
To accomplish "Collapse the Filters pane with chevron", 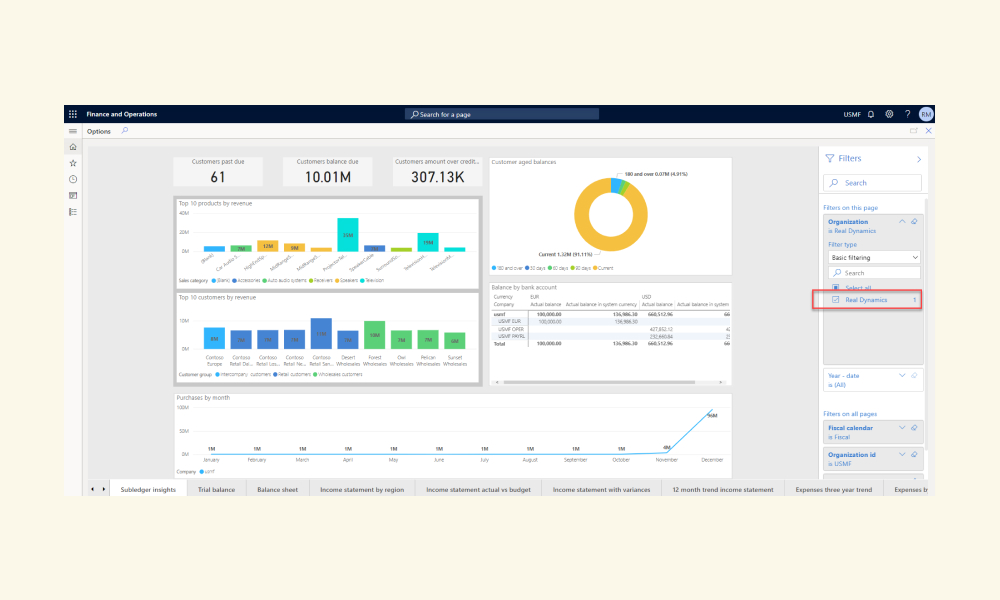I will [918, 159].
